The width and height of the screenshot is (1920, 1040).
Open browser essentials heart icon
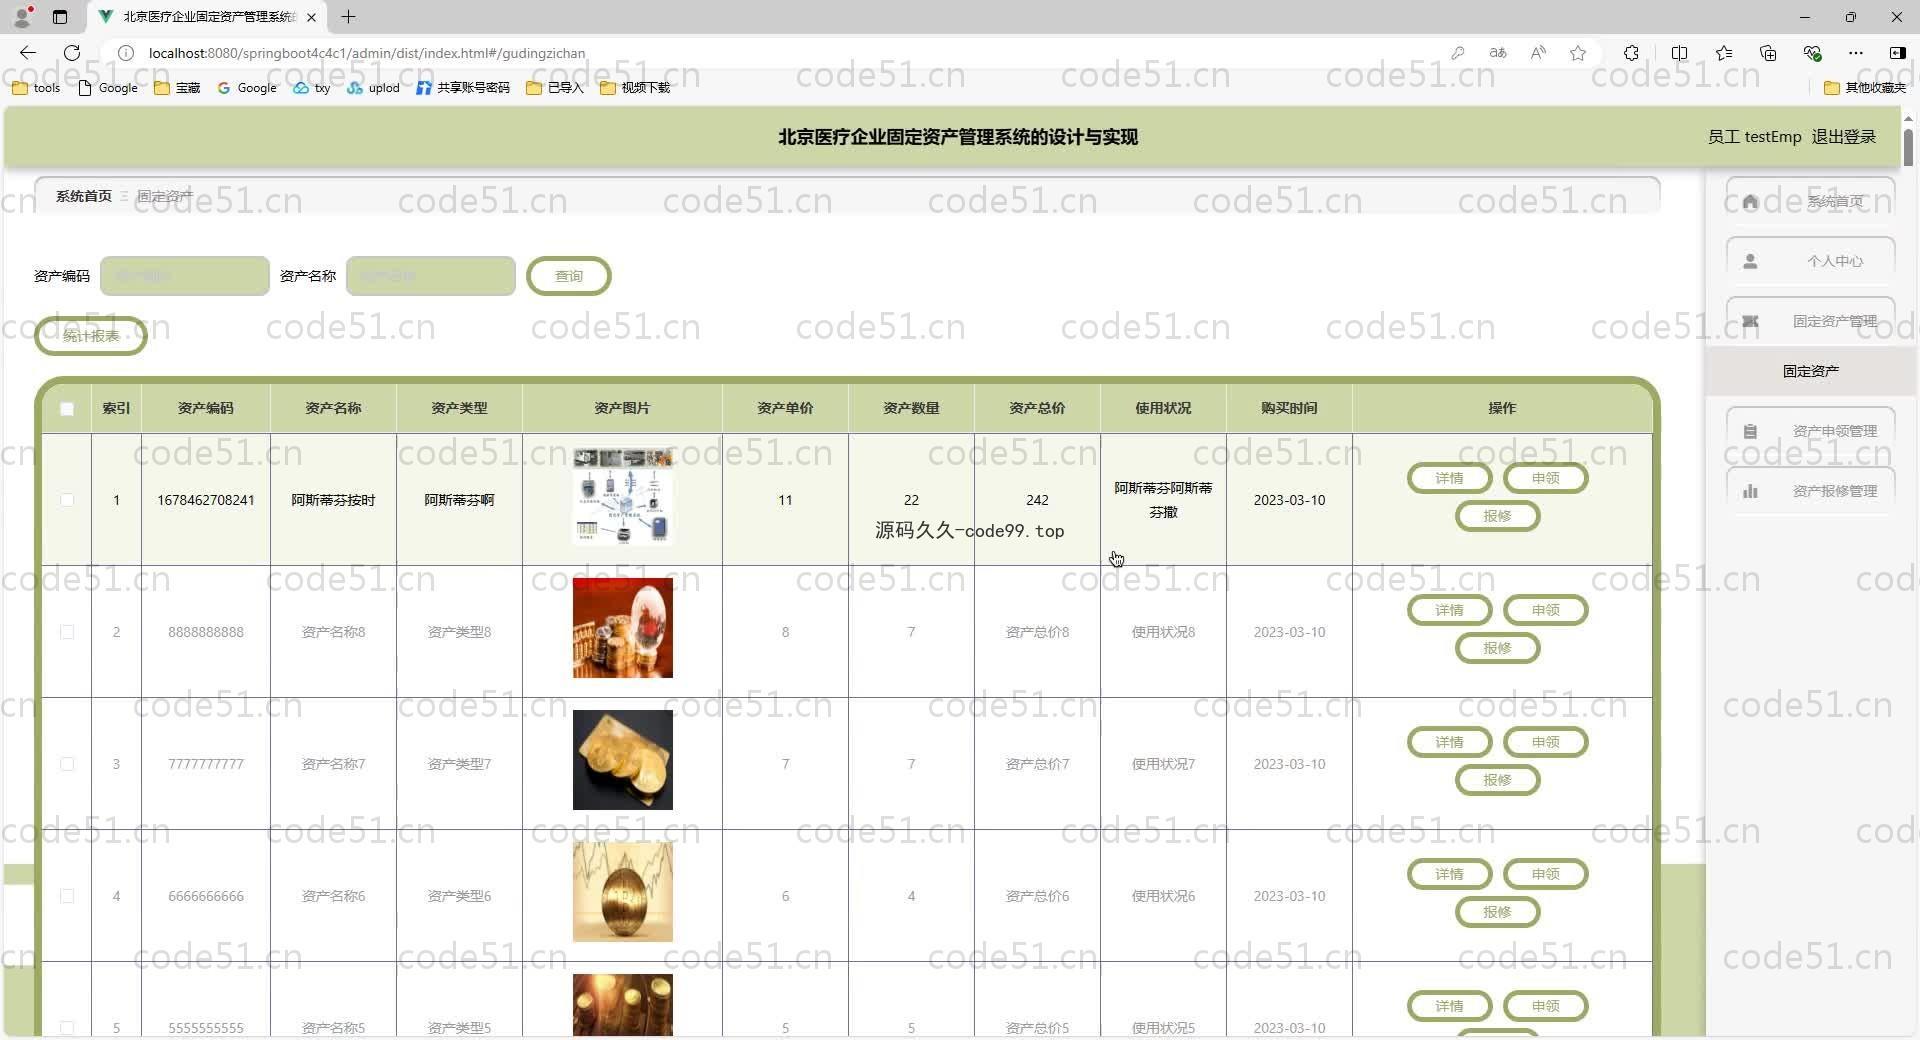[1812, 53]
